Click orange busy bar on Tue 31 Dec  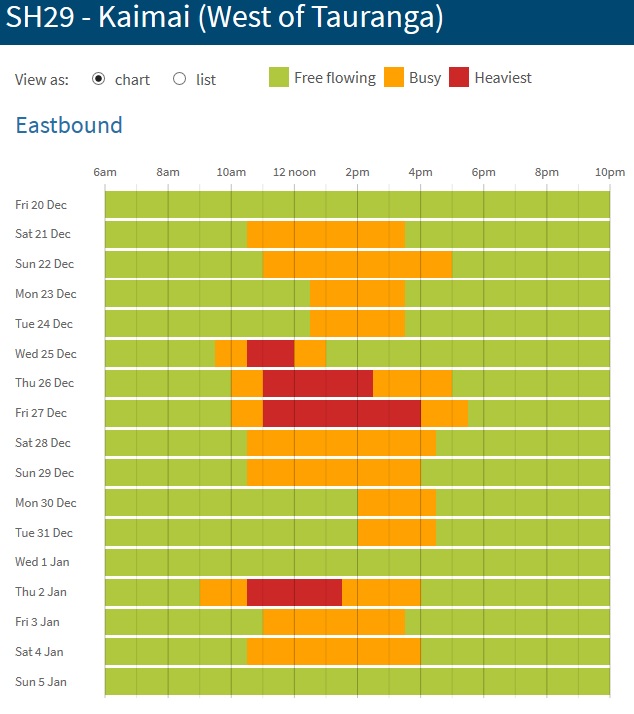point(396,532)
